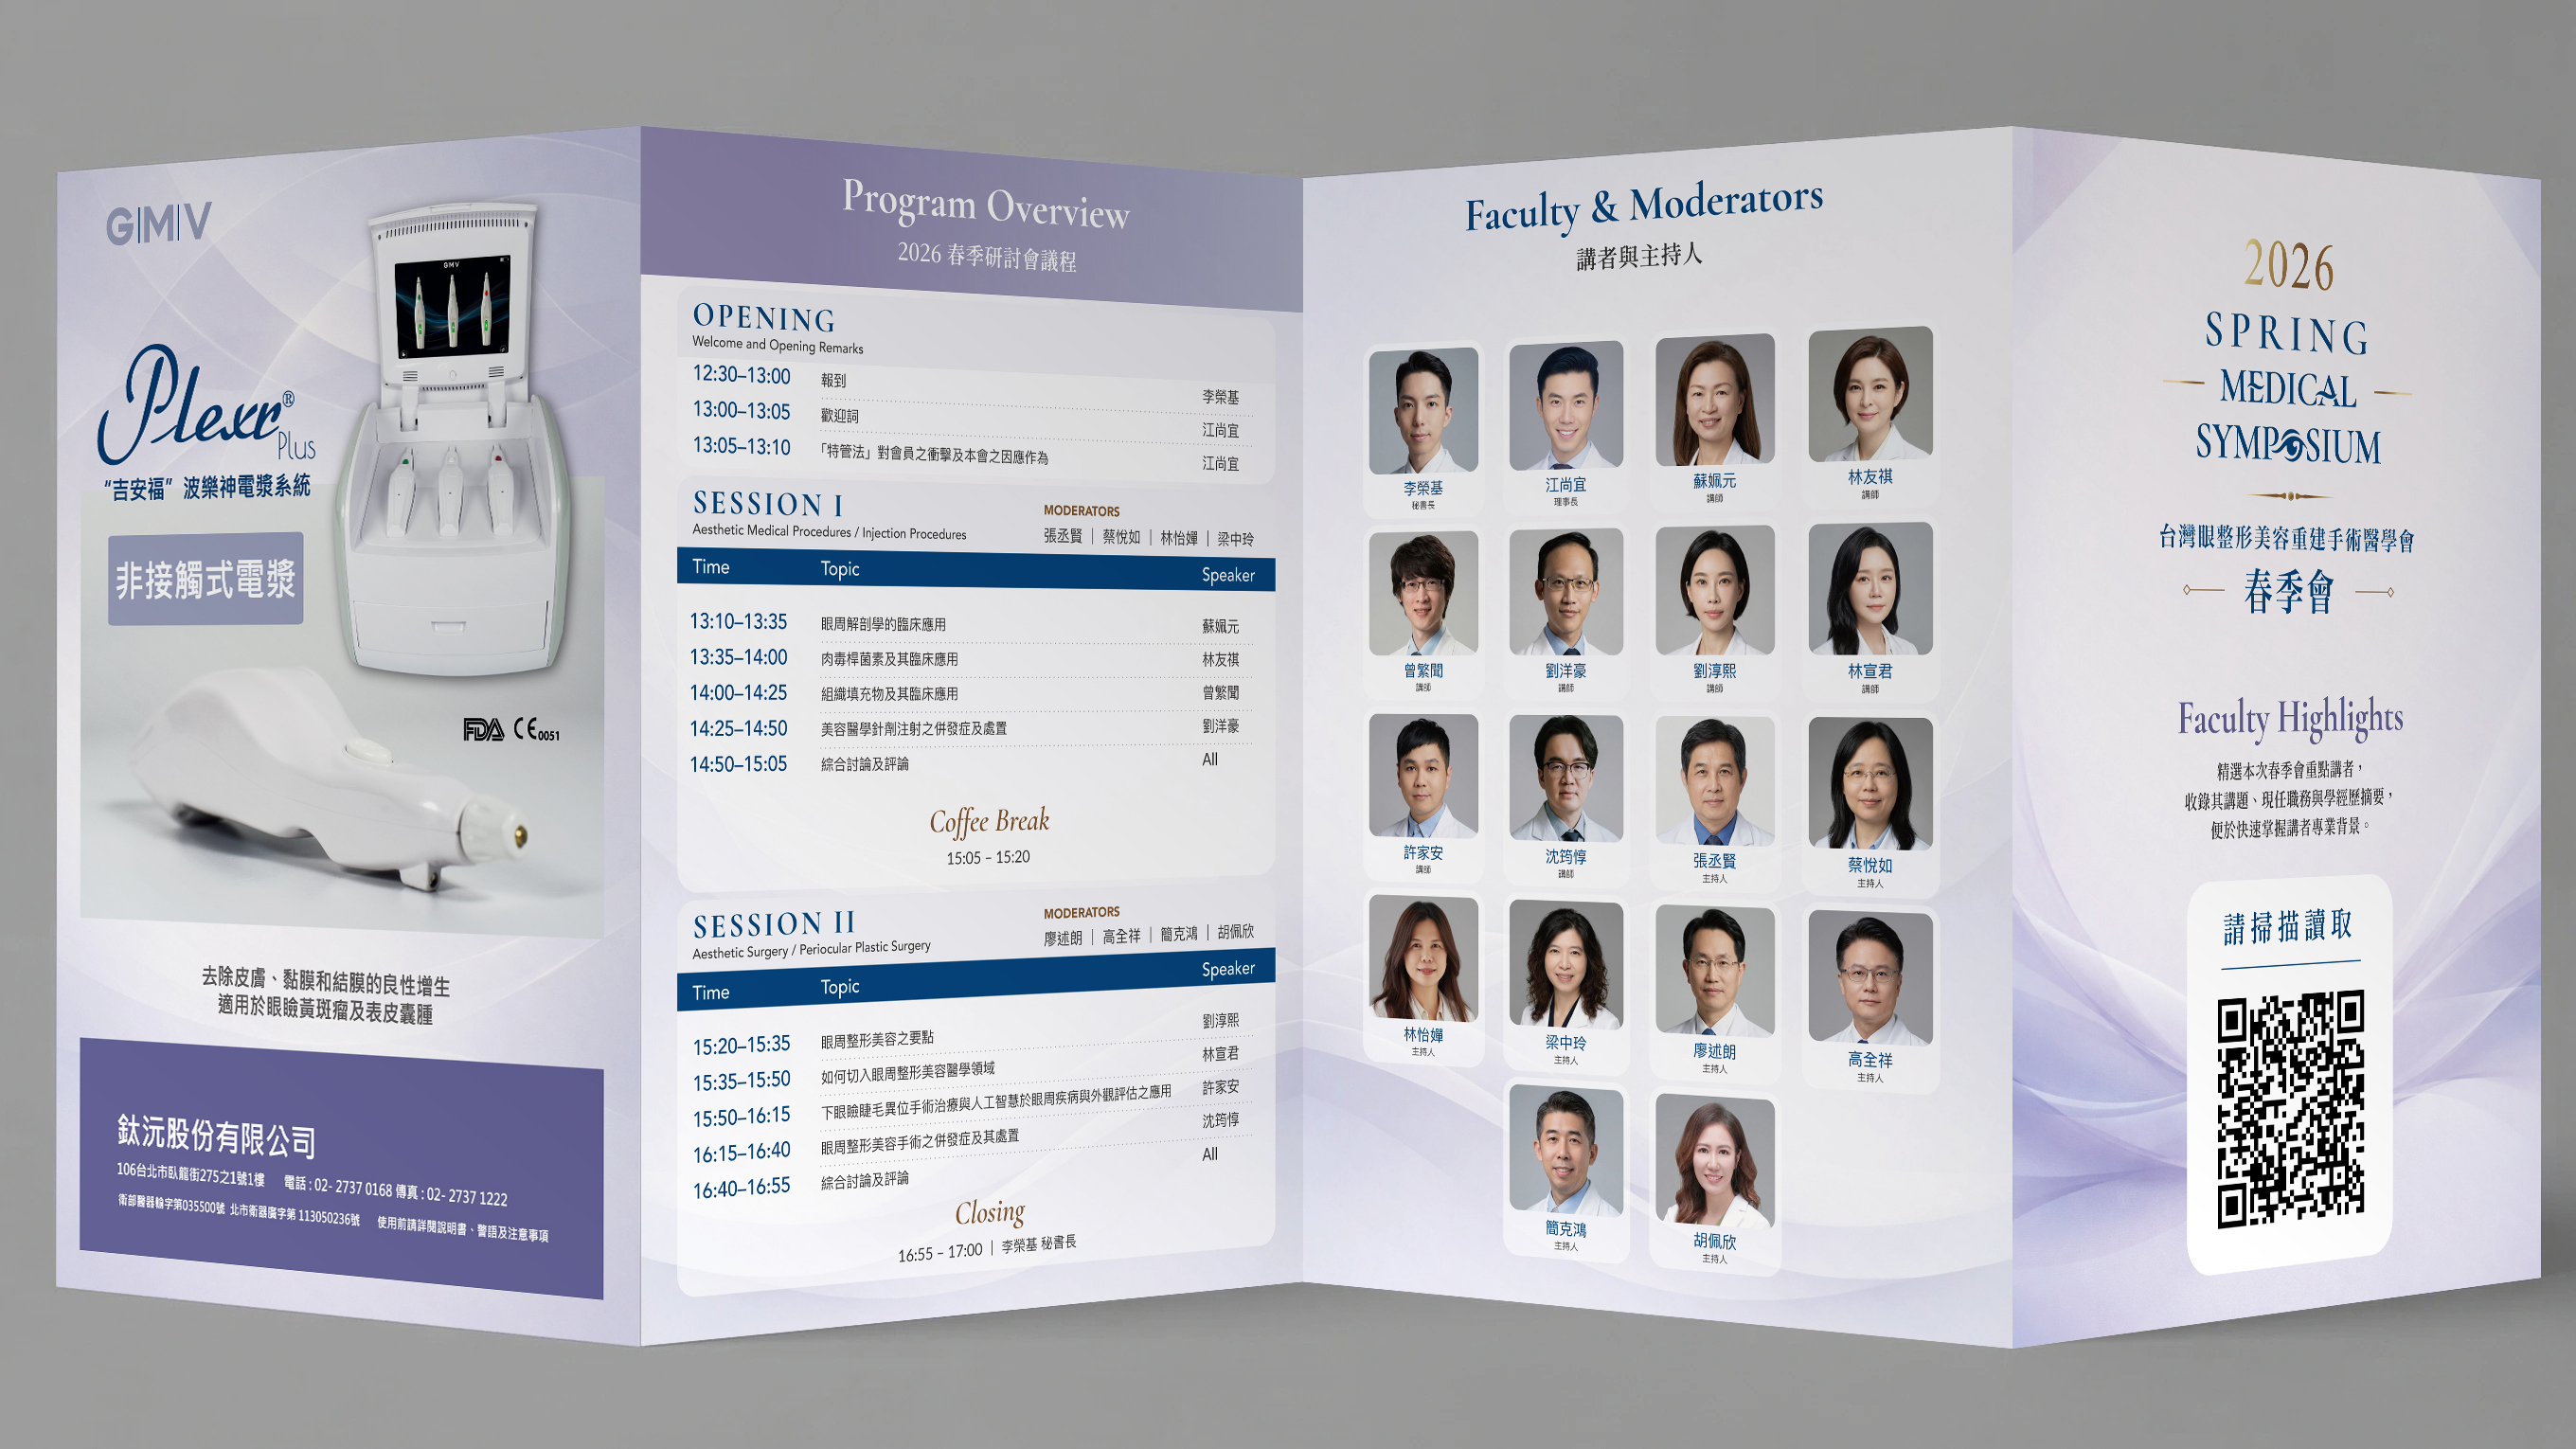Click "Aesthetic Surgery / Periocular Plastic Surgery" subtitle
Viewport: 2576px width, 1449px height.
coord(811,949)
